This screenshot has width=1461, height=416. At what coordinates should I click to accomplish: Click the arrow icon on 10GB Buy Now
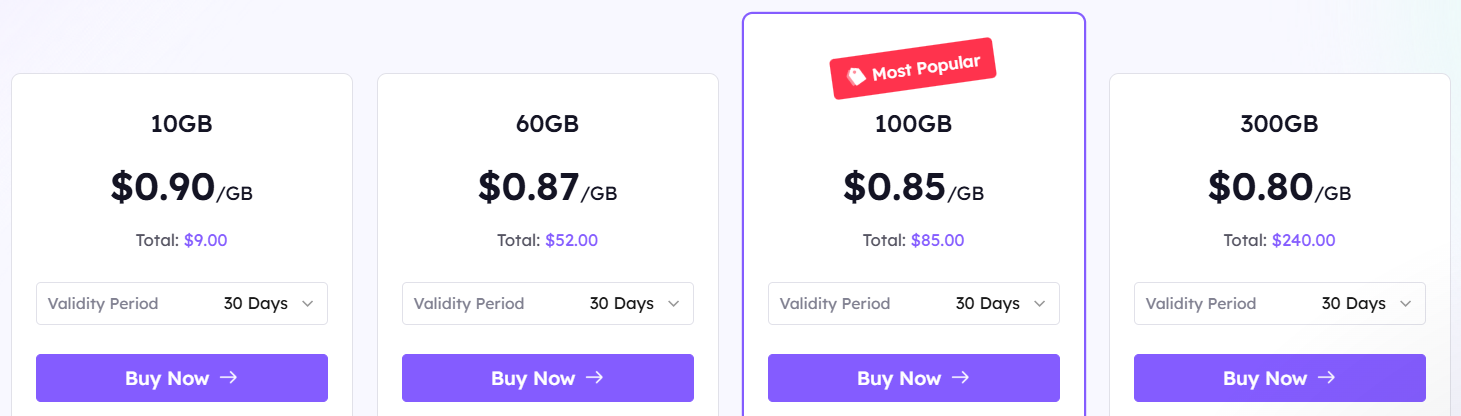point(228,378)
